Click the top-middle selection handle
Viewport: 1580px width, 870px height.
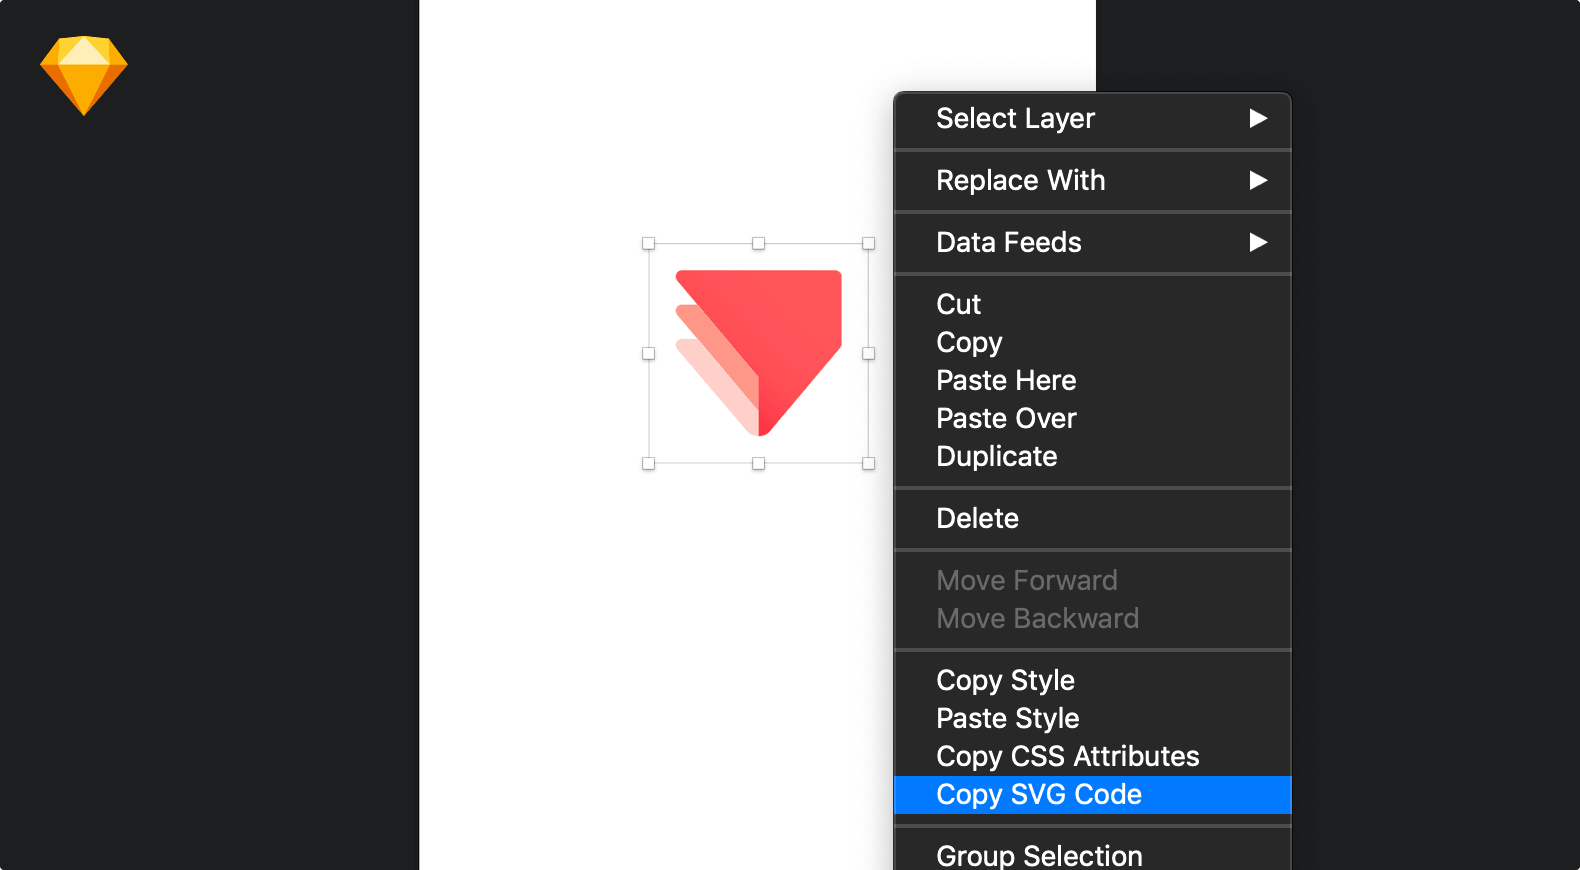click(758, 243)
